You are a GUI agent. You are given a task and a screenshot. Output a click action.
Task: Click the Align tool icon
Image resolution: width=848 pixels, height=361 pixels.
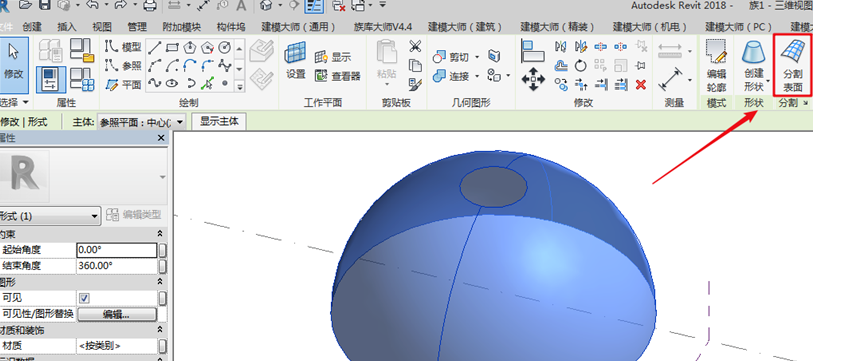[x=533, y=51]
